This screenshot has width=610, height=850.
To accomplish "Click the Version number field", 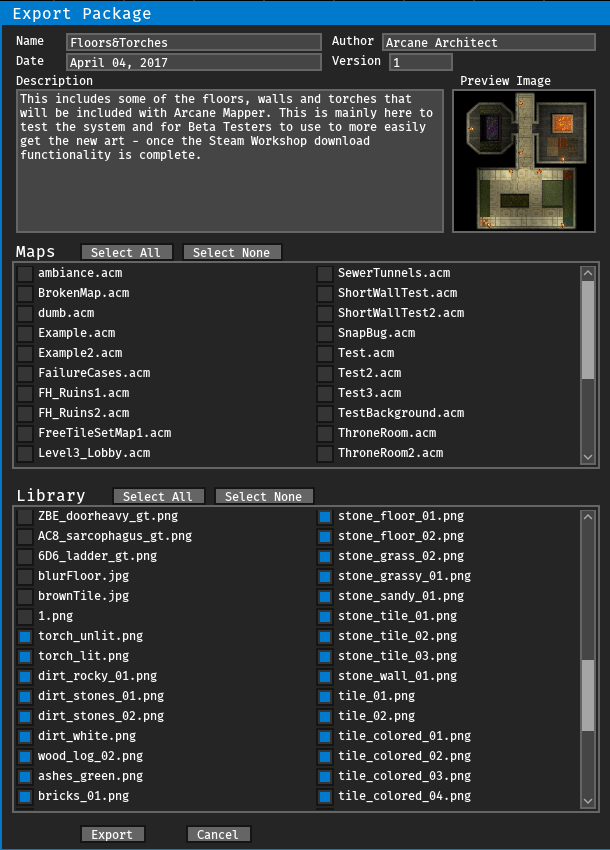I will pyautogui.click(x=420, y=62).
